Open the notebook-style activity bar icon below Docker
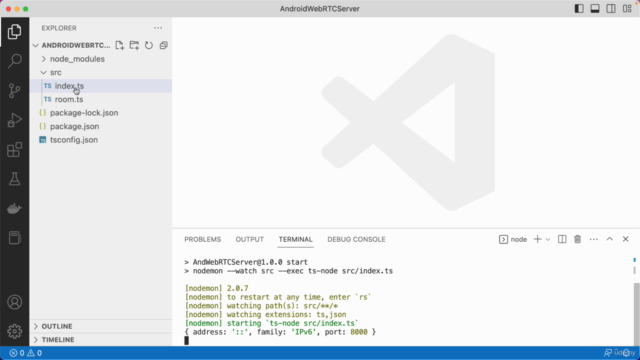 coord(14,238)
